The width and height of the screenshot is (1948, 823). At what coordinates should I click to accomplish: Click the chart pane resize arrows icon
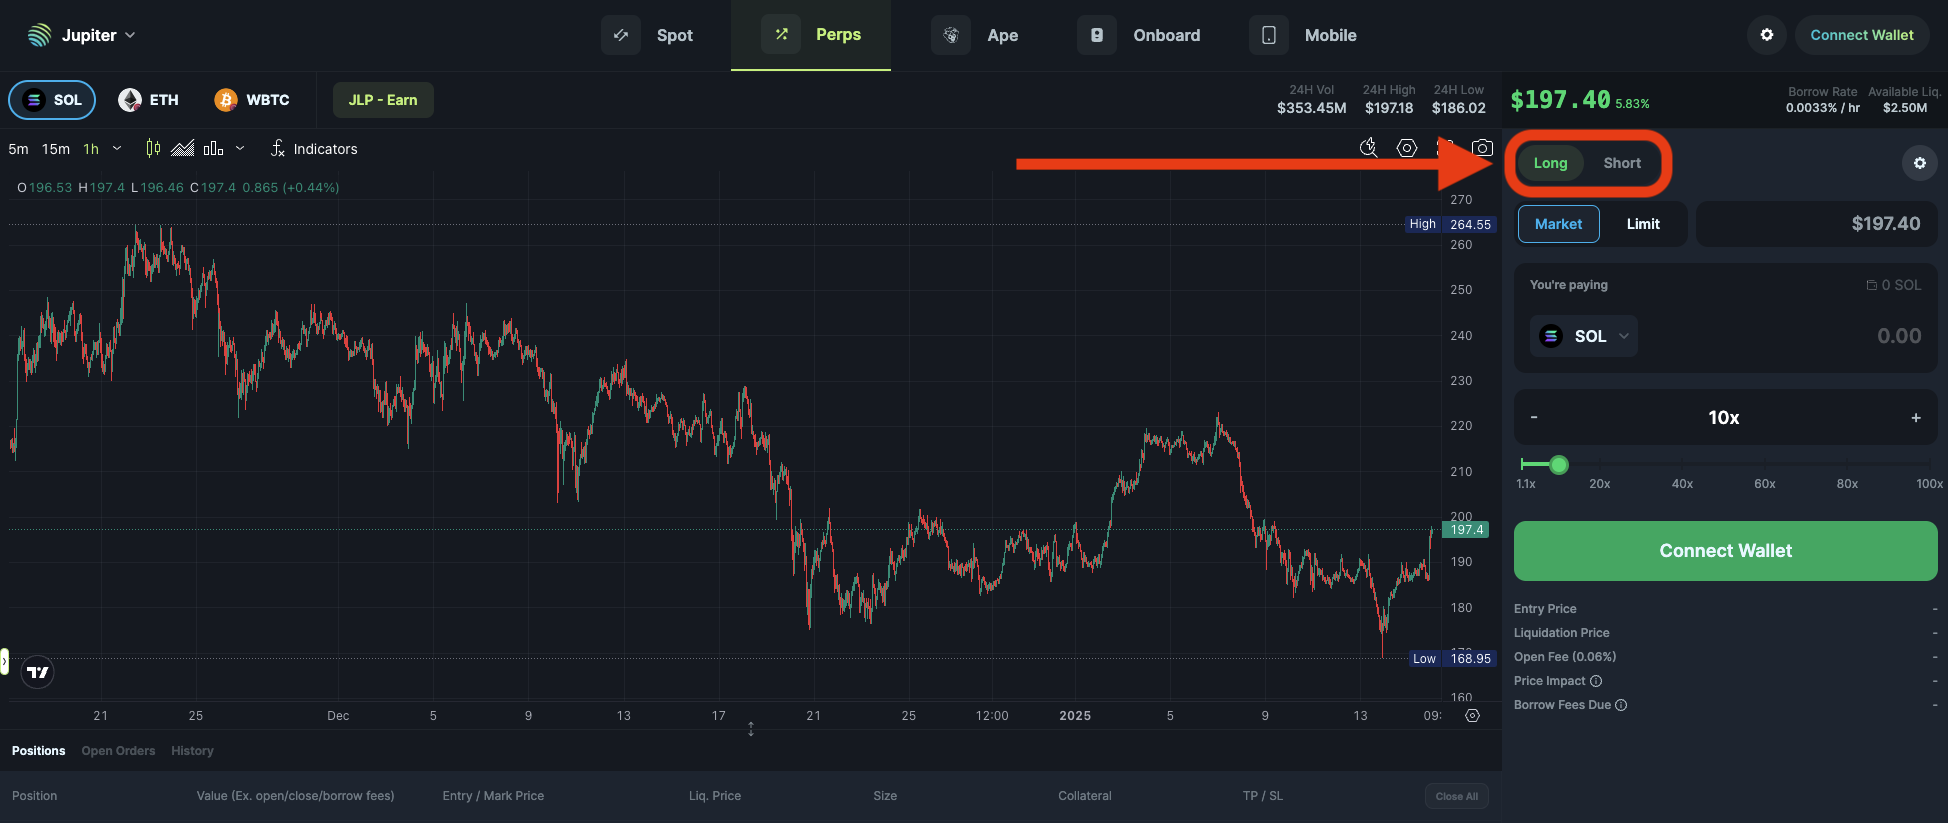[x=751, y=729]
